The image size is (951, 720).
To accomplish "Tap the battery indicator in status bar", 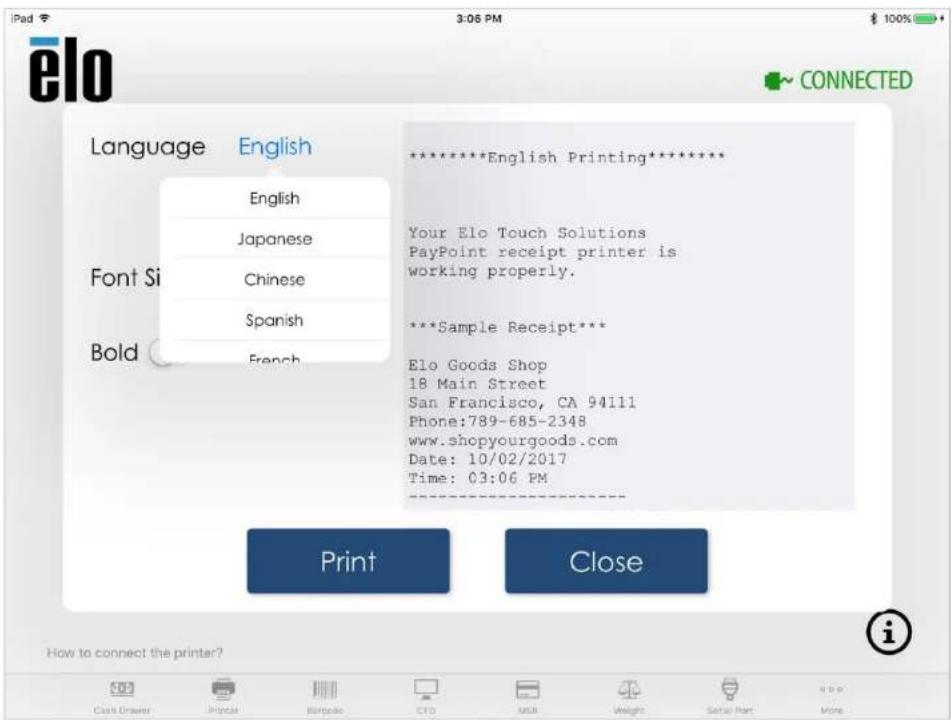I will click(x=926, y=19).
